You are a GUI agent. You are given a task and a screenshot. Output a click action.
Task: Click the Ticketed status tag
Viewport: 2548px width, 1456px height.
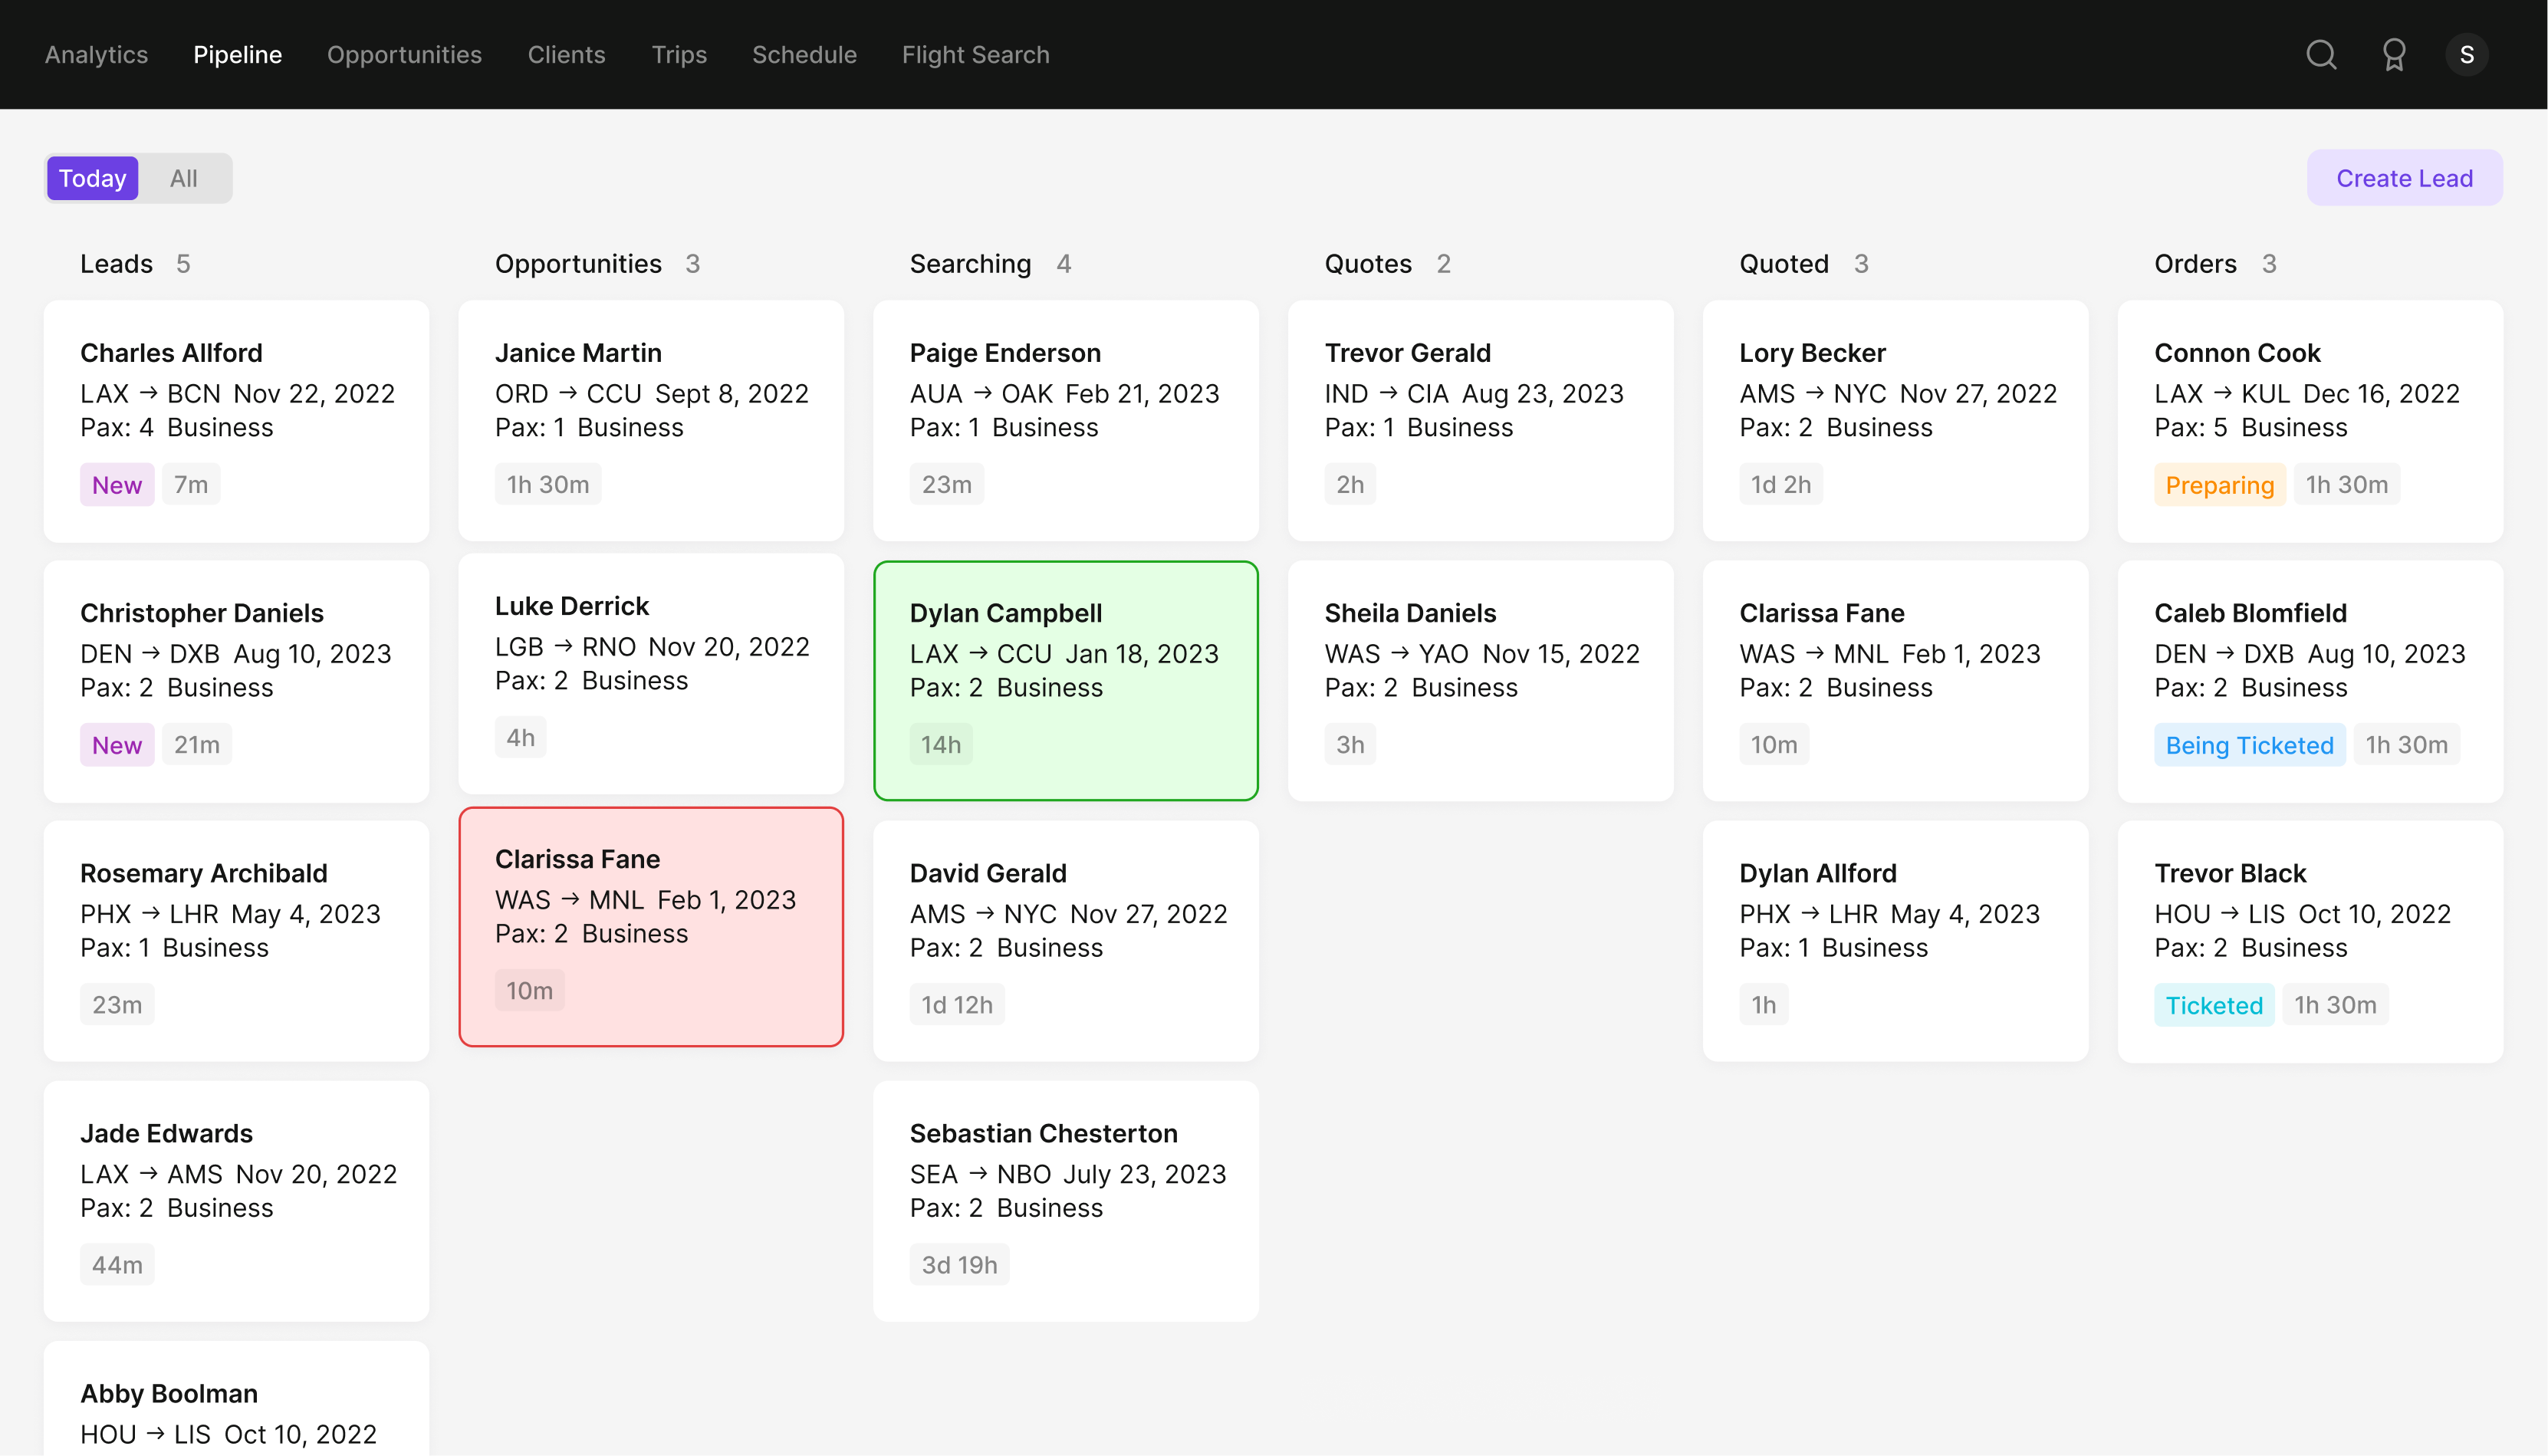pyautogui.click(x=2214, y=1005)
